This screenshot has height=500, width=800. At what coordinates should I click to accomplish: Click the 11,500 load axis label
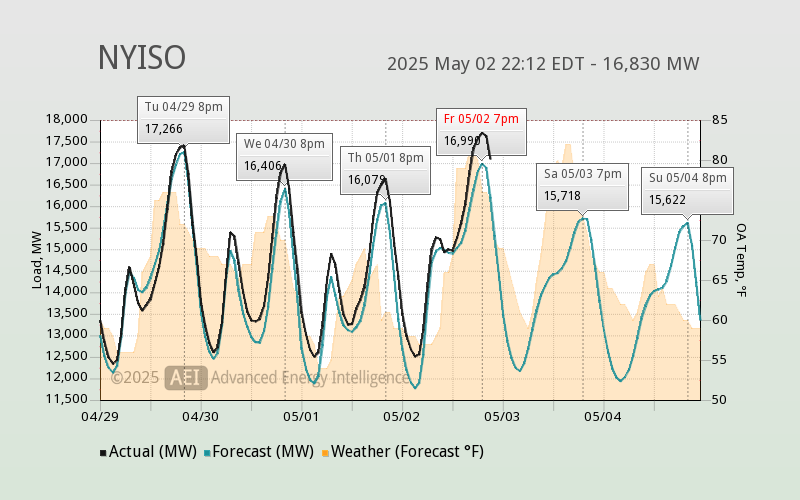coord(67,399)
